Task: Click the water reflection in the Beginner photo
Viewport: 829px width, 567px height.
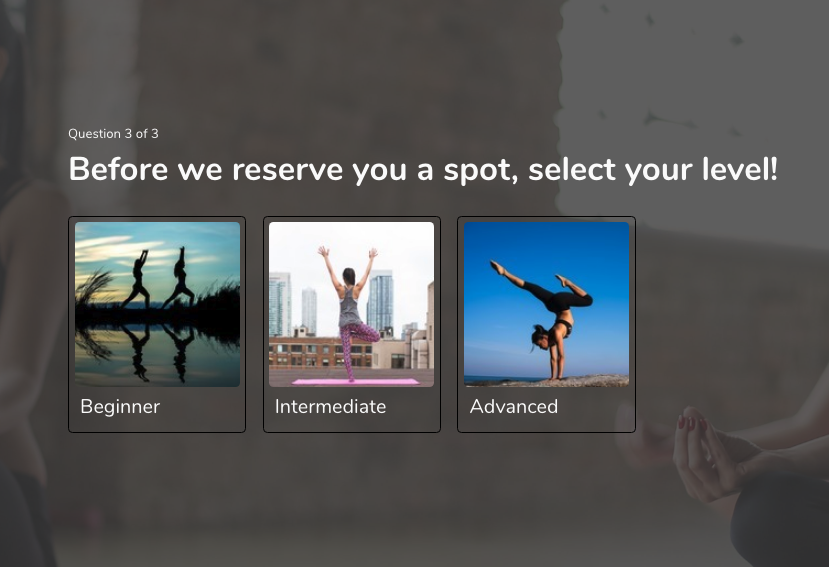Action: click(158, 353)
